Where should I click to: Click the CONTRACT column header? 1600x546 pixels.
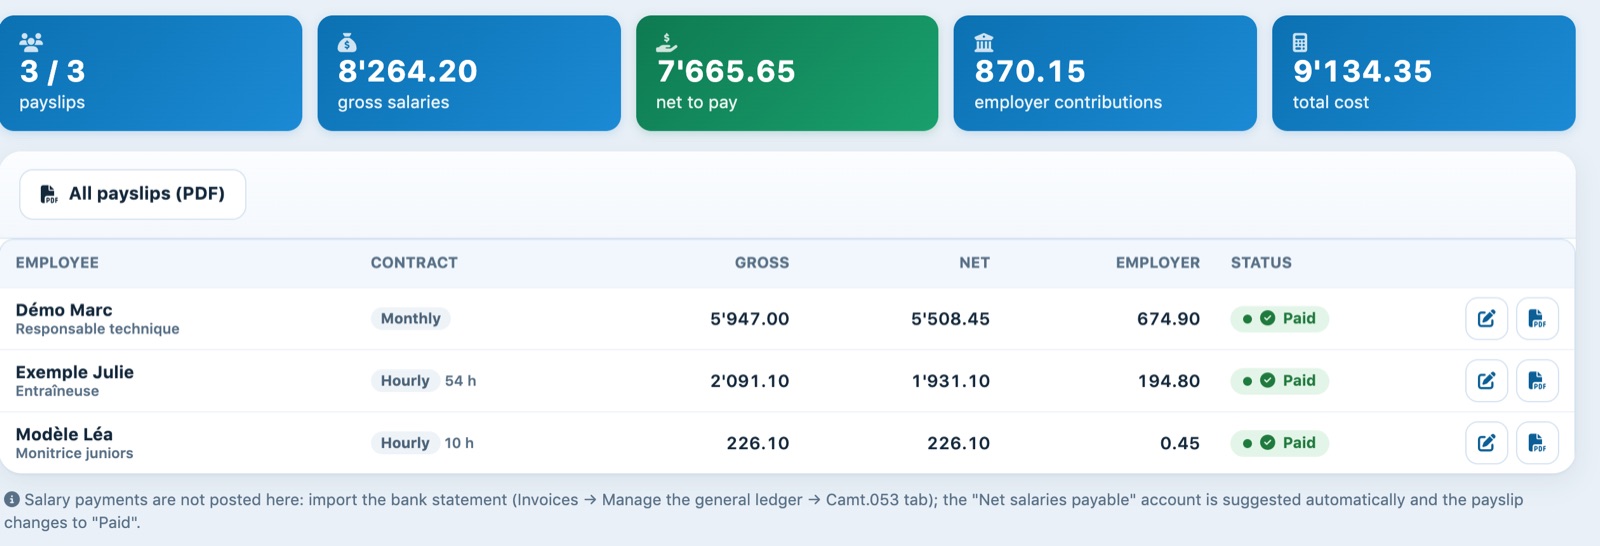(414, 263)
